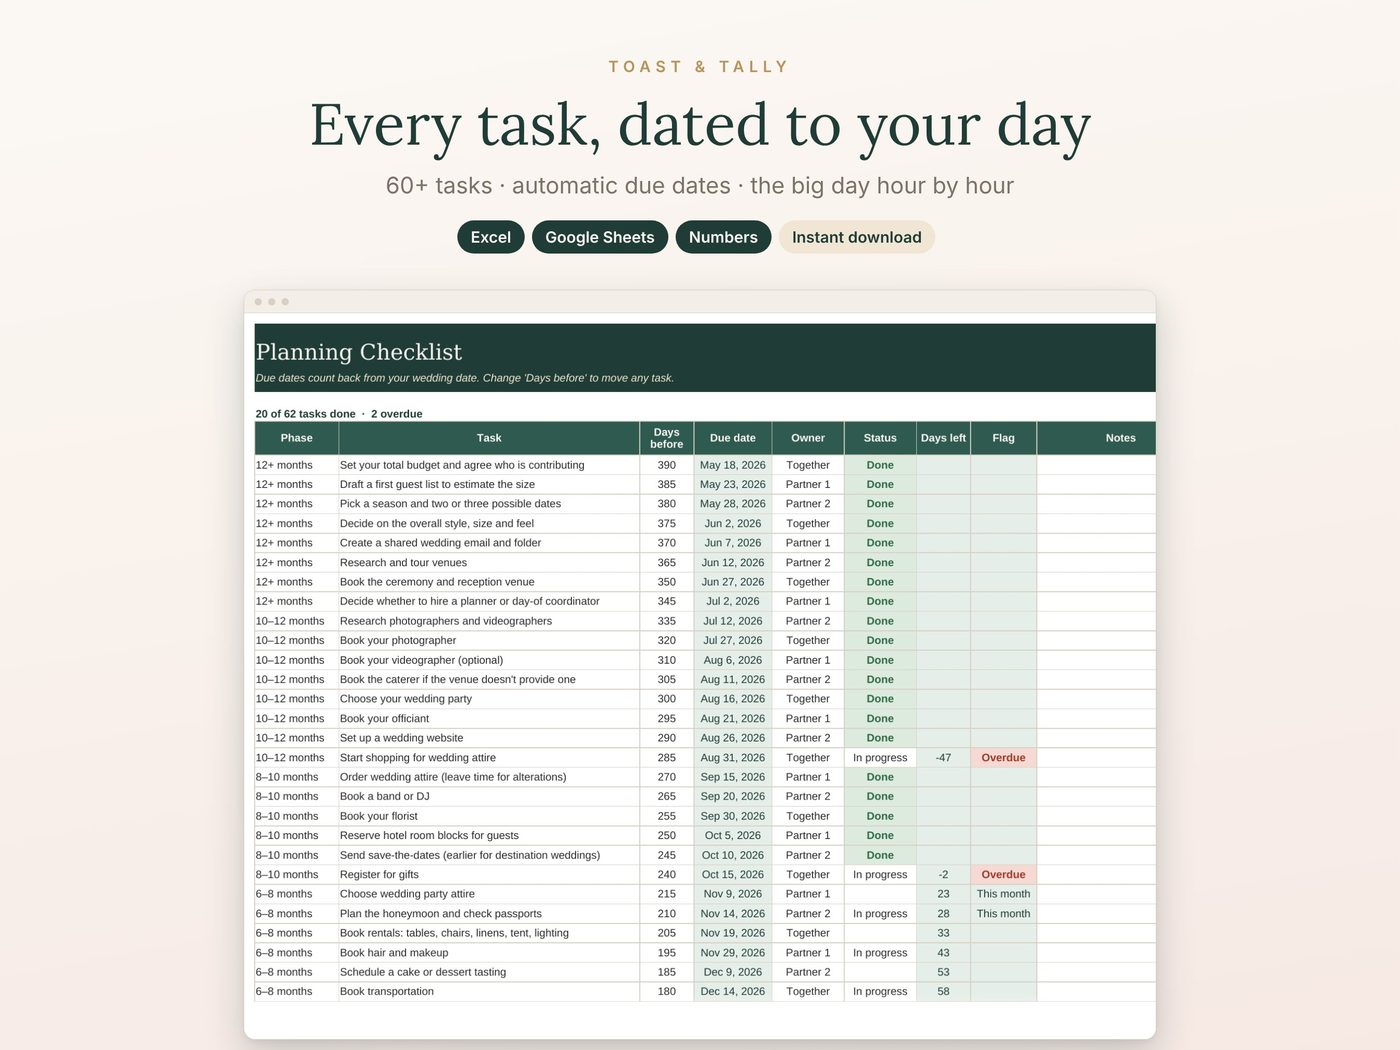Screen dimensions: 1400x1050
Task: Select the Google Sheets pill
Action: [x=600, y=237]
